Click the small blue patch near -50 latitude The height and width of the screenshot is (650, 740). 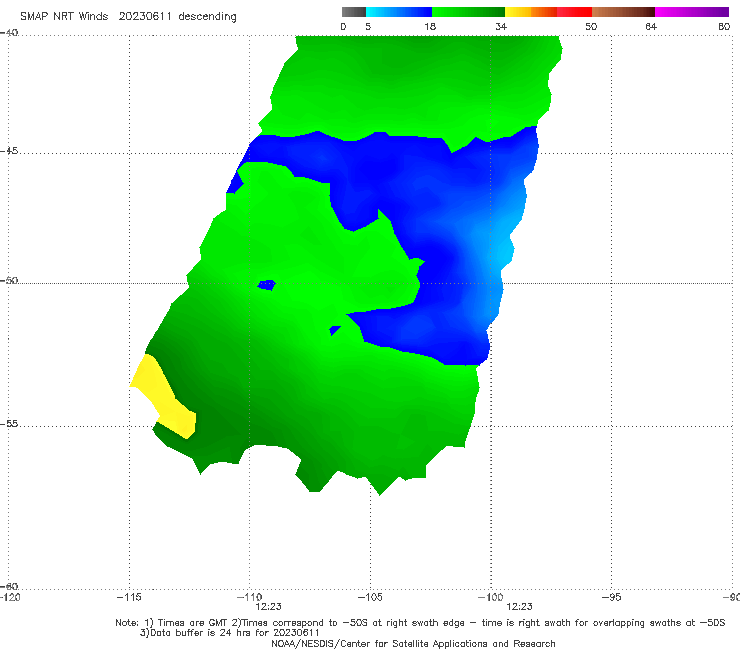tap(267, 285)
